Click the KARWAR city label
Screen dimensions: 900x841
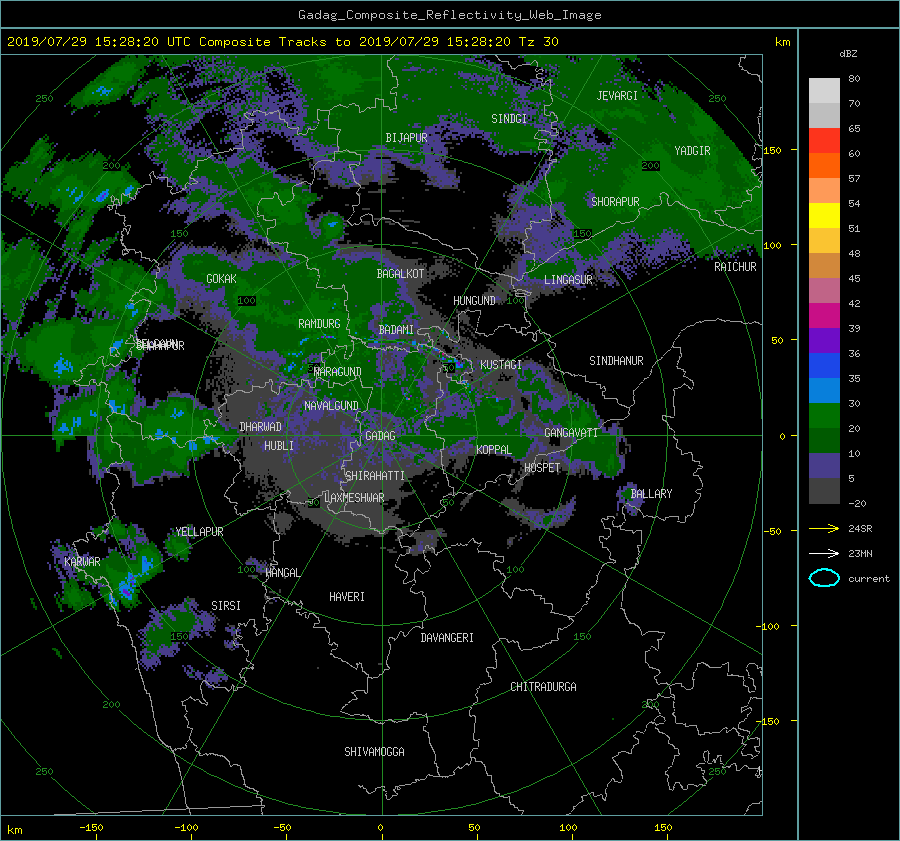click(82, 562)
